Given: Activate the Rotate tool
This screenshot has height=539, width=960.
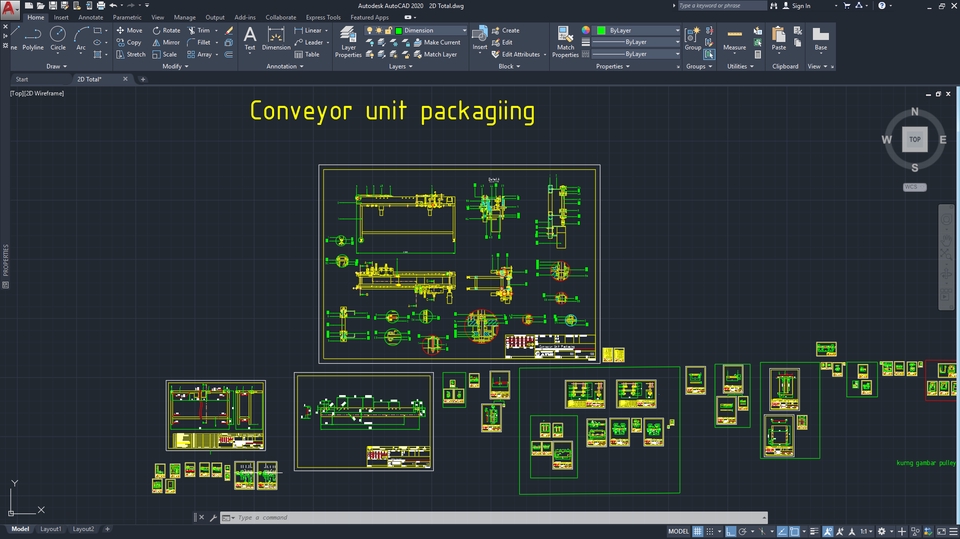Looking at the screenshot, I should (167, 30).
